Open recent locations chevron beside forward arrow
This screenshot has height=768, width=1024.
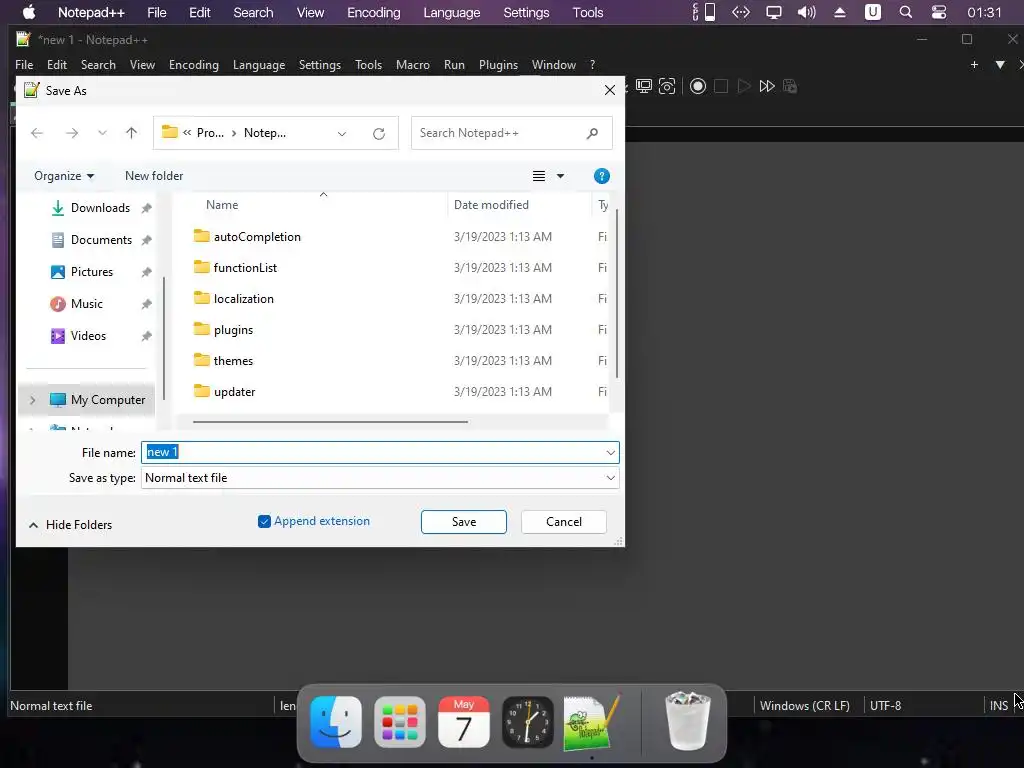point(103,133)
